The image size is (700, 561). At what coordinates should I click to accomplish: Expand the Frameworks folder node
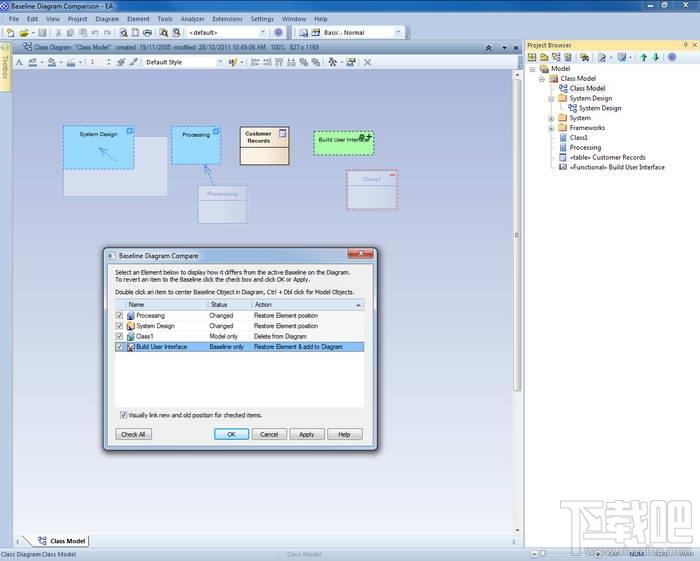[551, 128]
